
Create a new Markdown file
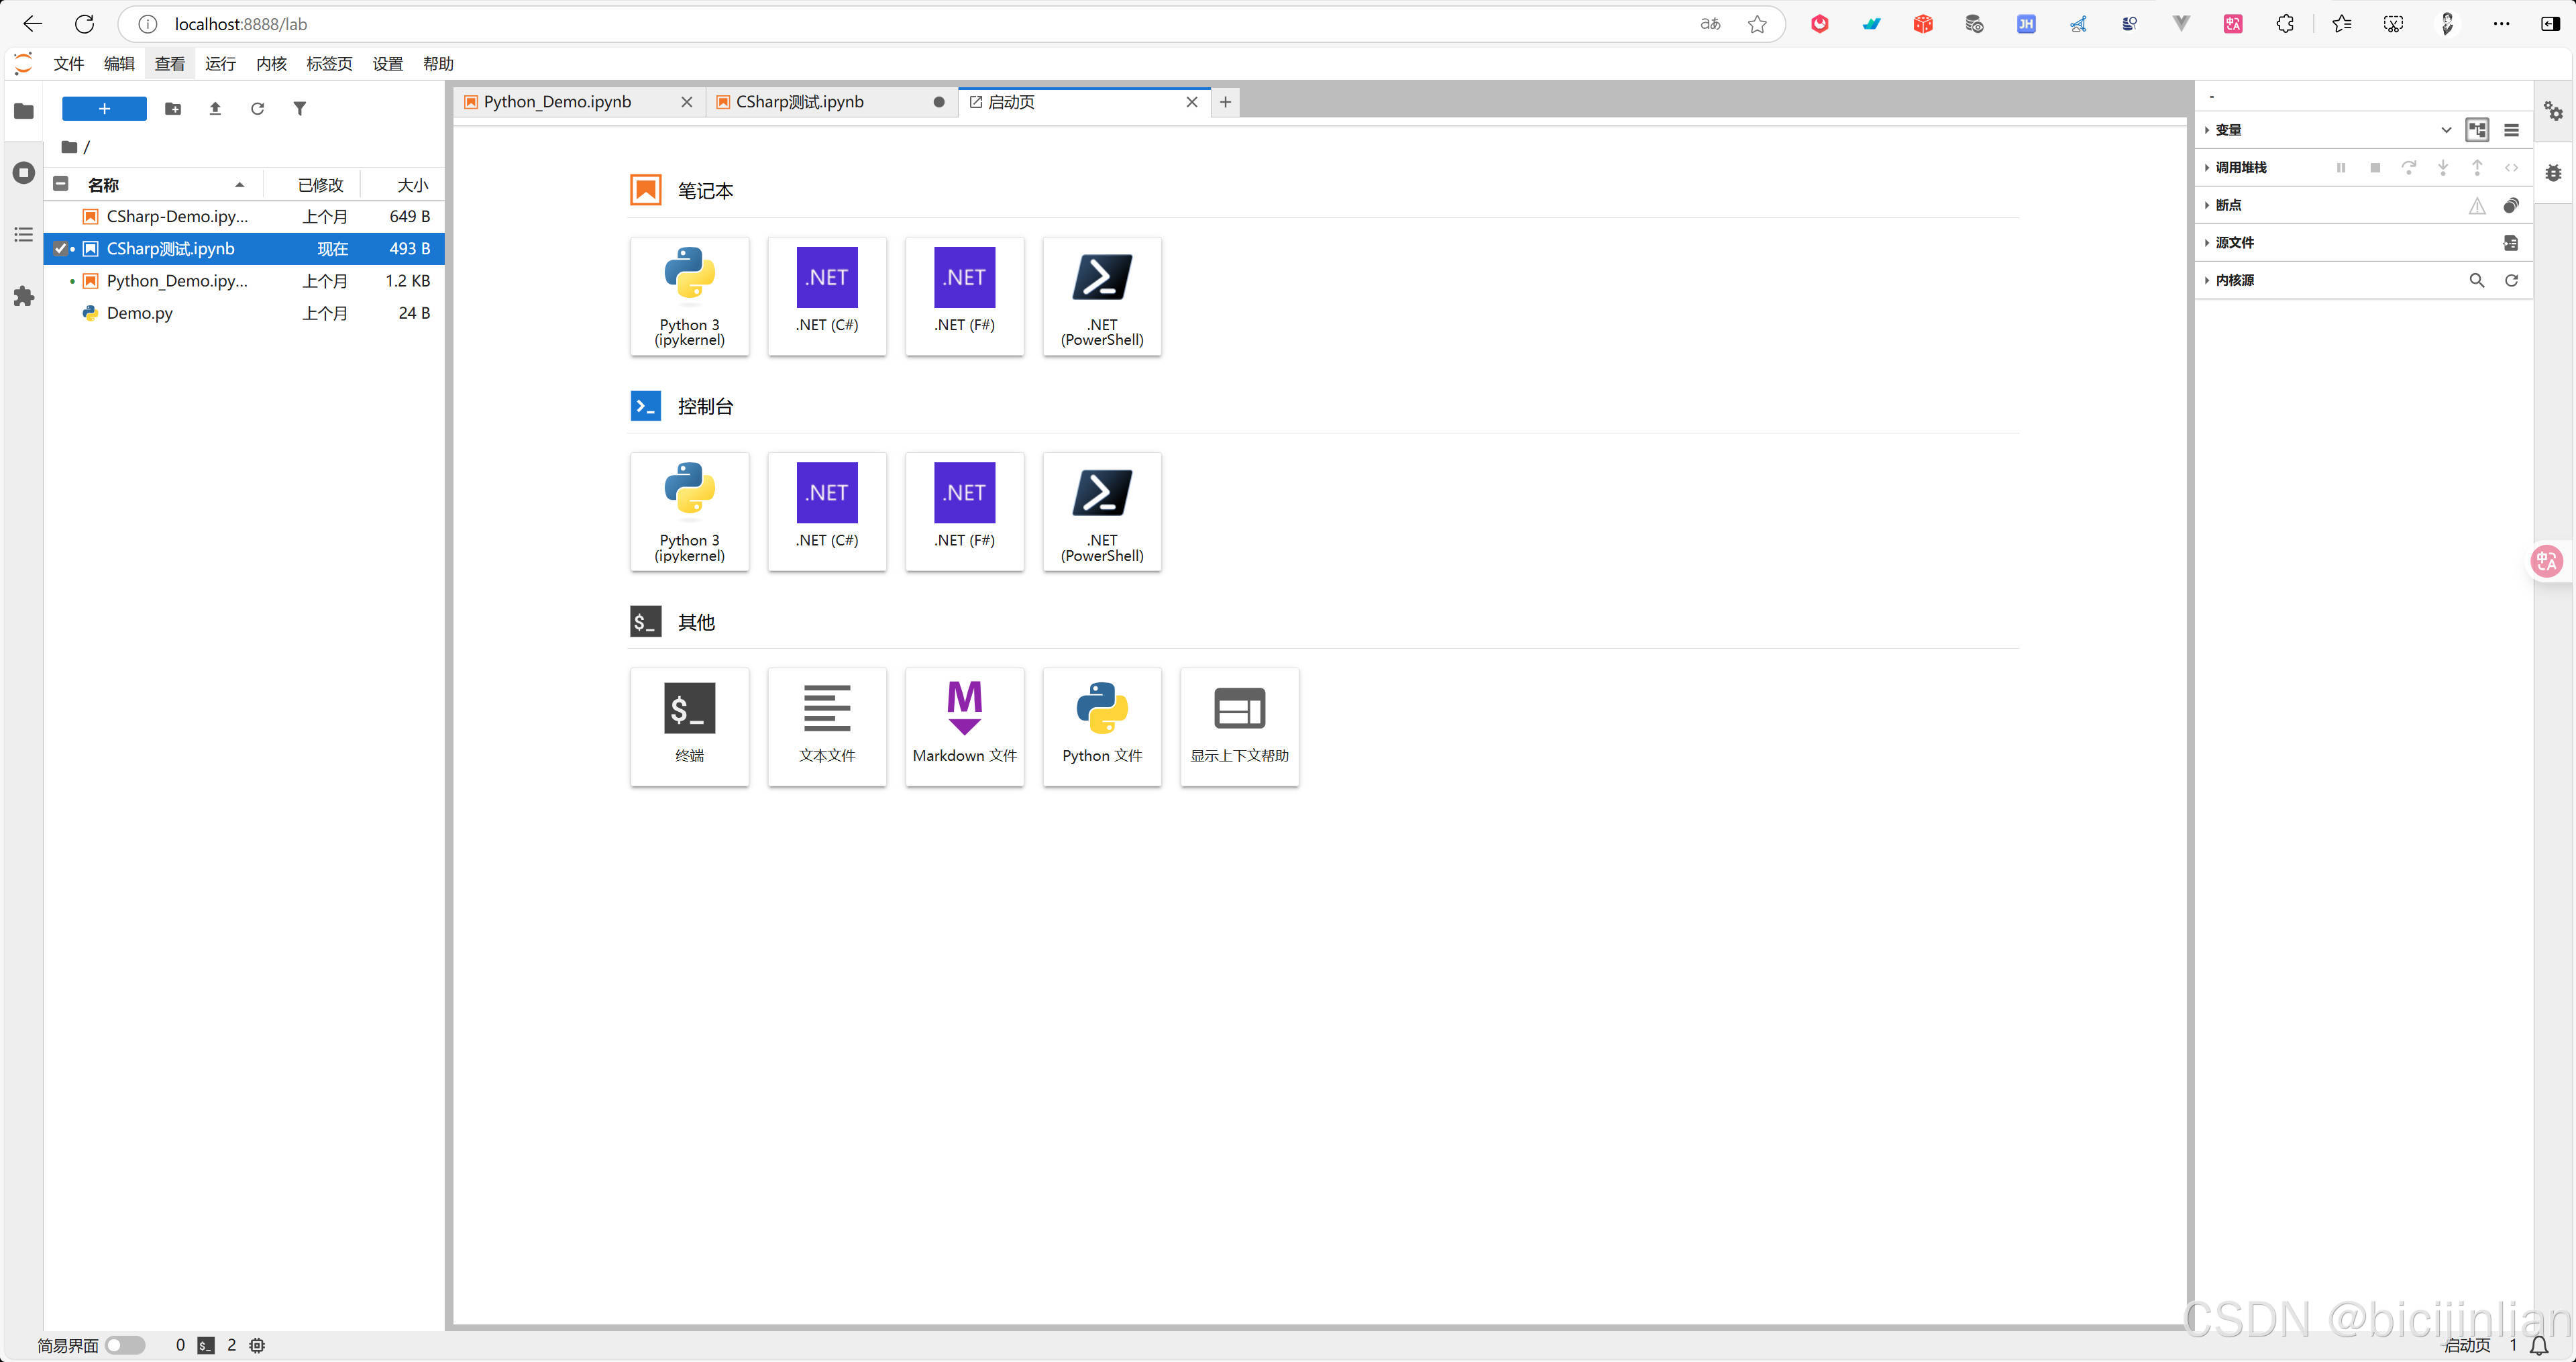(x=964, y=726)
